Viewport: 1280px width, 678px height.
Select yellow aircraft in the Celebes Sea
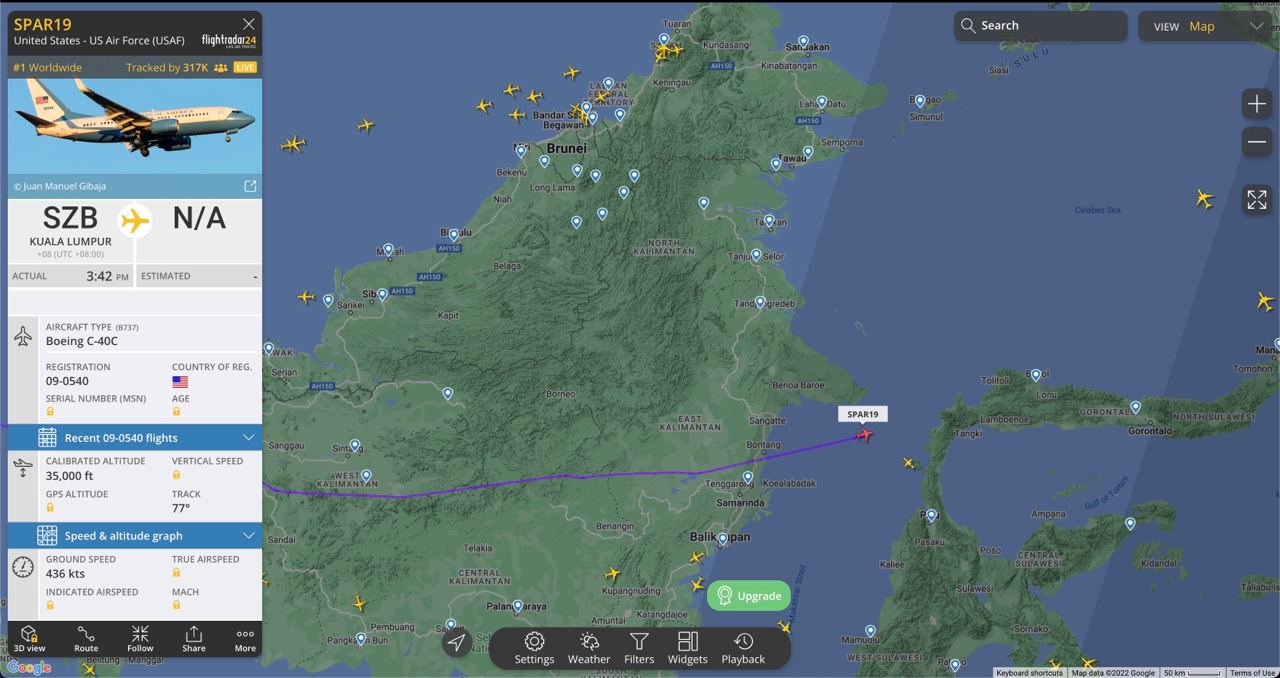pos(1204,199)
